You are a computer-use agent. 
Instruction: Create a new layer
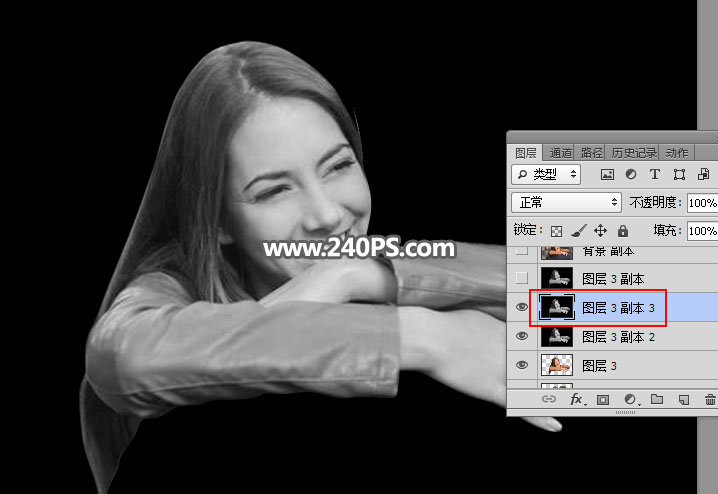pyautogui.click(x=684, y=400)
